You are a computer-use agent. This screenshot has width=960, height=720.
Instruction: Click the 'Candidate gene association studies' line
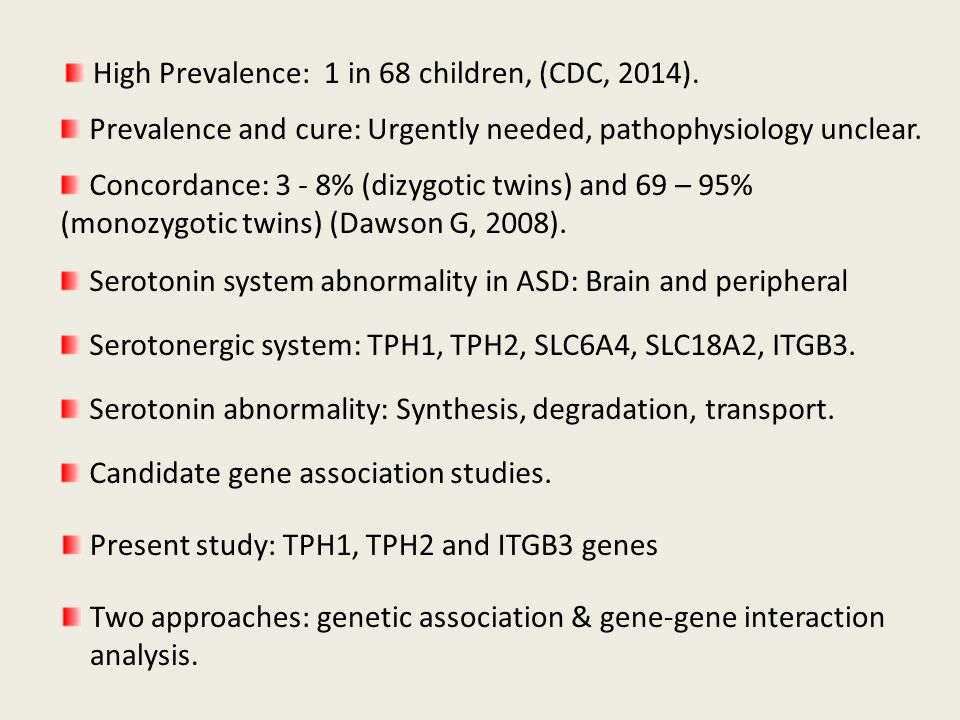point(320,474)
